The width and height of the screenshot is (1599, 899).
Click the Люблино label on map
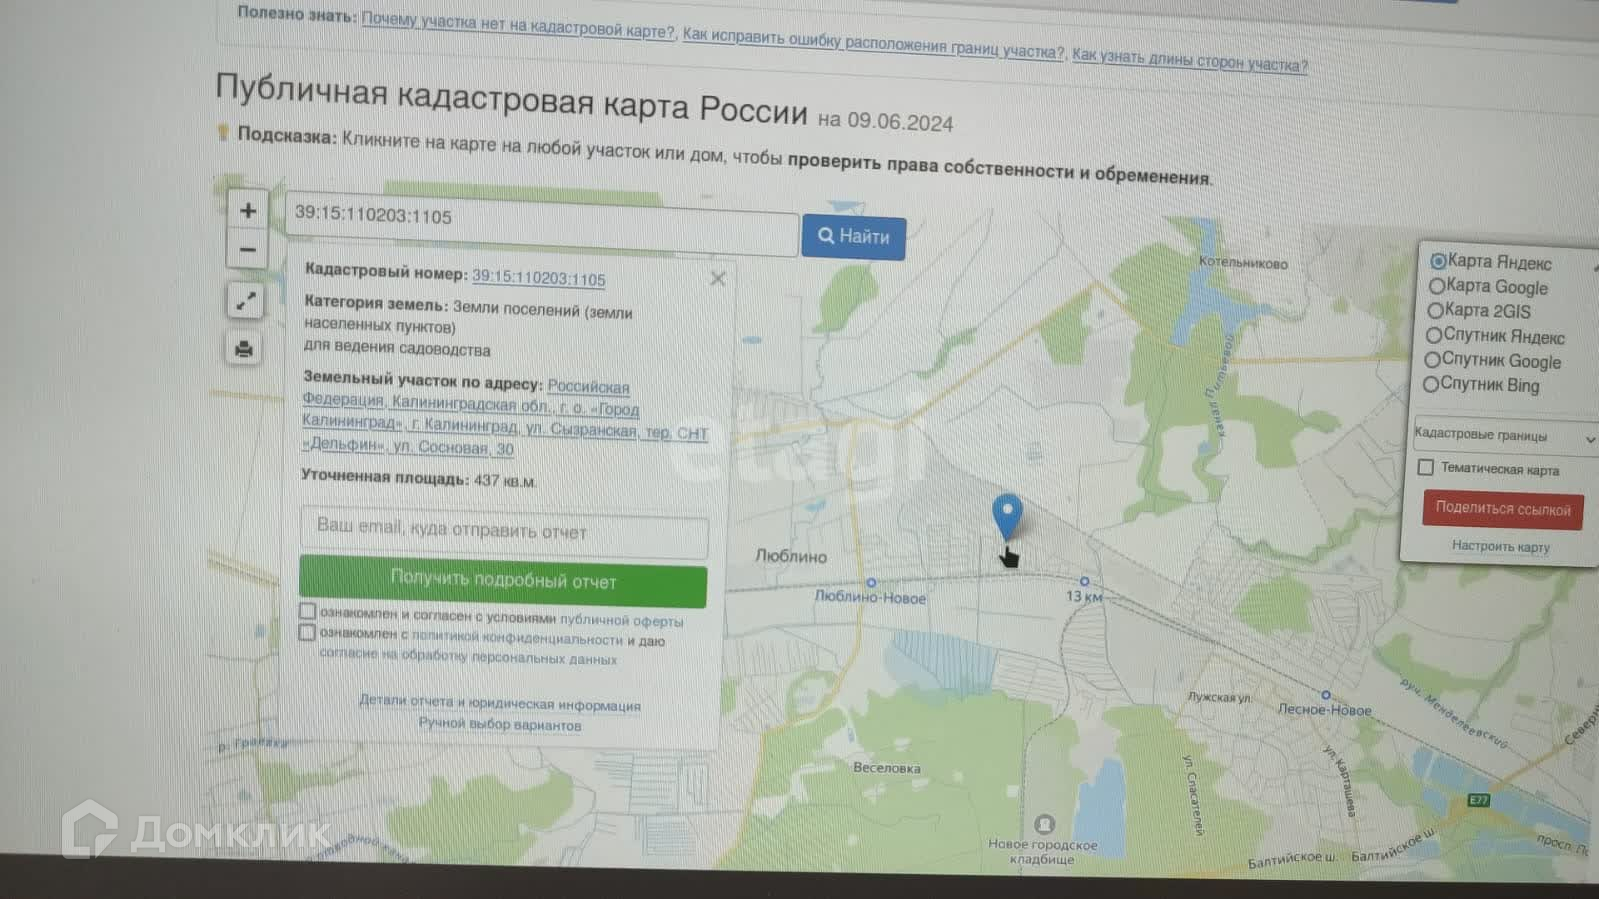tap(791, 556)
